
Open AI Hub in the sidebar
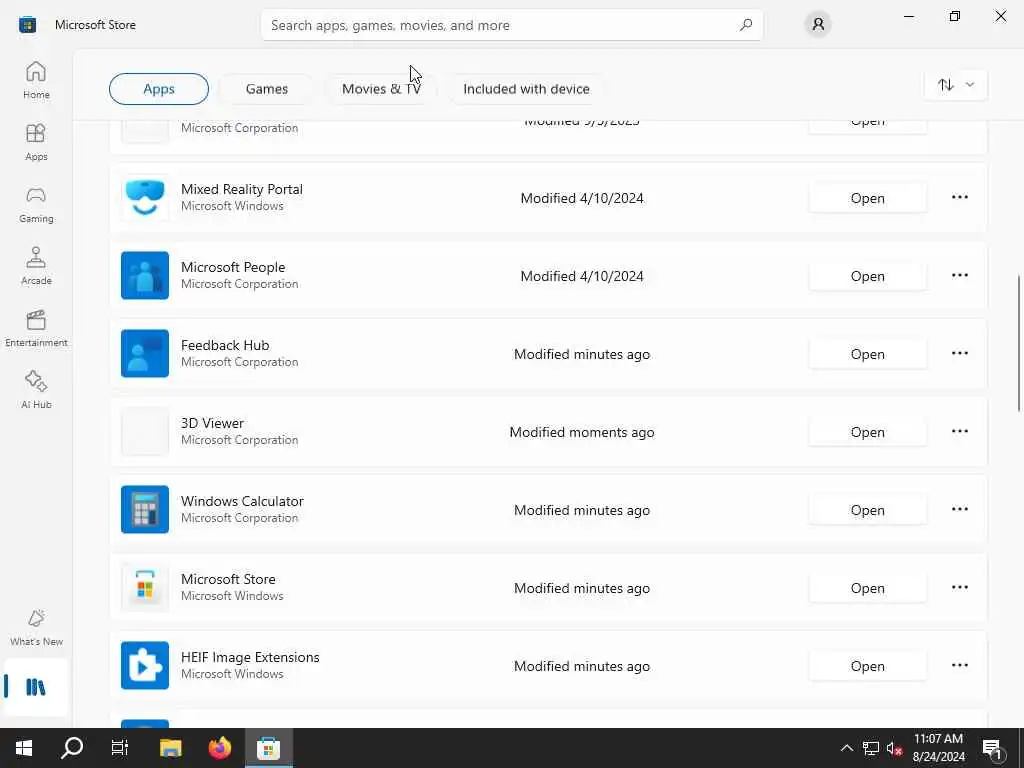(x=36, y=391)
